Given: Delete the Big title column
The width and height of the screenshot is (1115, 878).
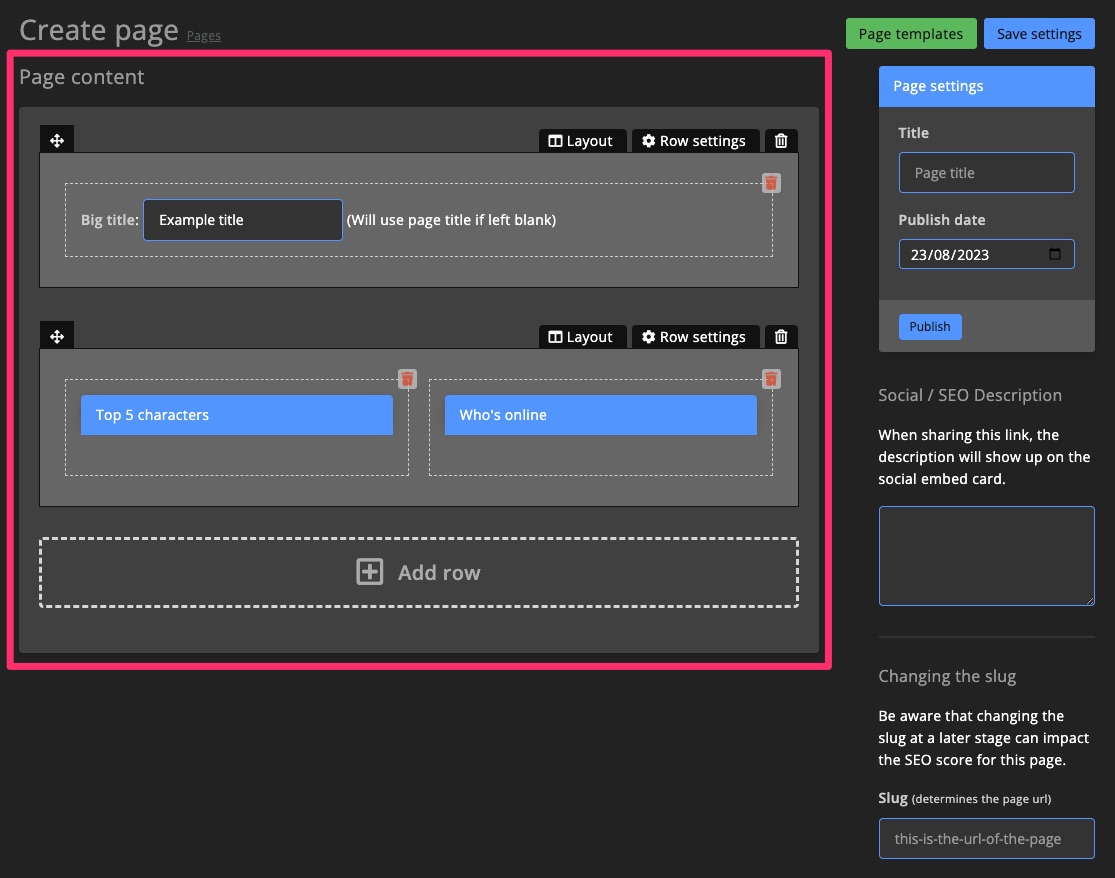Looking at the screenshot, I should click(771, 183).
